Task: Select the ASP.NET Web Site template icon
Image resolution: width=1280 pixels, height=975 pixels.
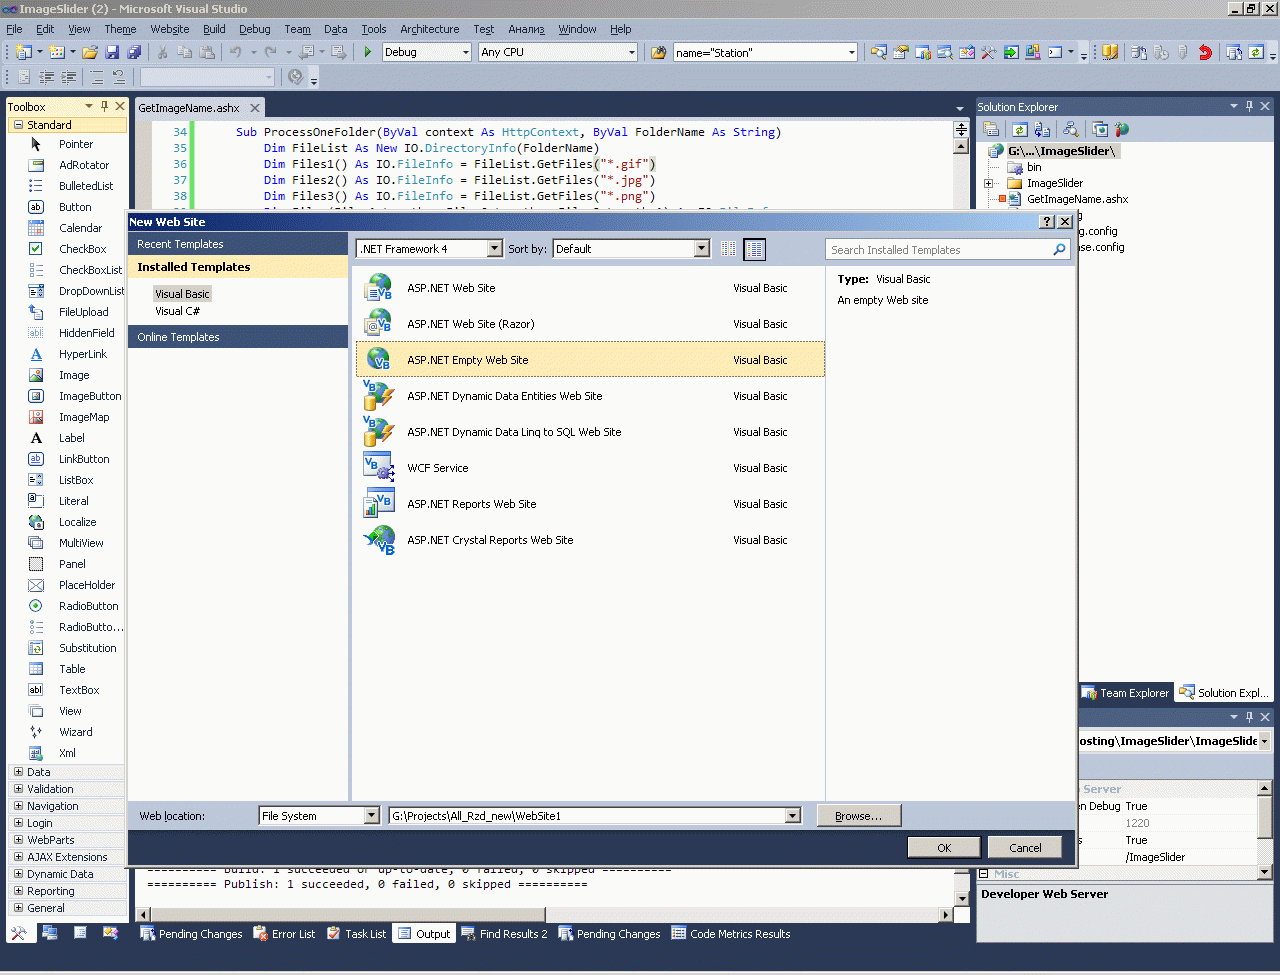Action: pyautogui.click(x=379, y=288)
